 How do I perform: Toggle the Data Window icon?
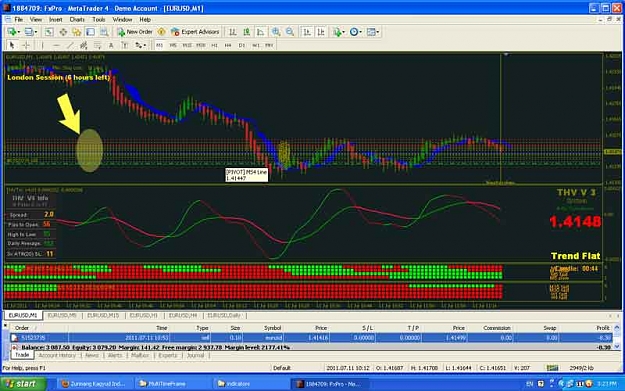(x=63, y=32)
